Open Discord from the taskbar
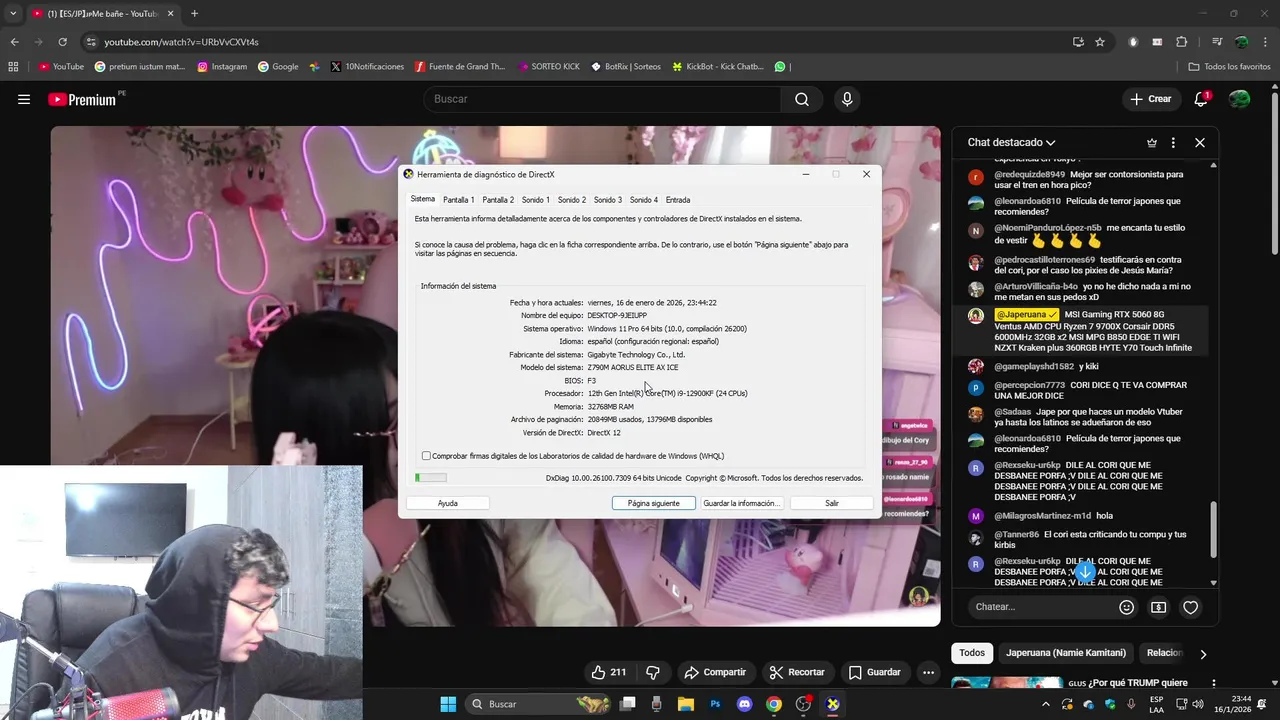This screenshot has width=1280, height=720. click(x=744, y=704)
